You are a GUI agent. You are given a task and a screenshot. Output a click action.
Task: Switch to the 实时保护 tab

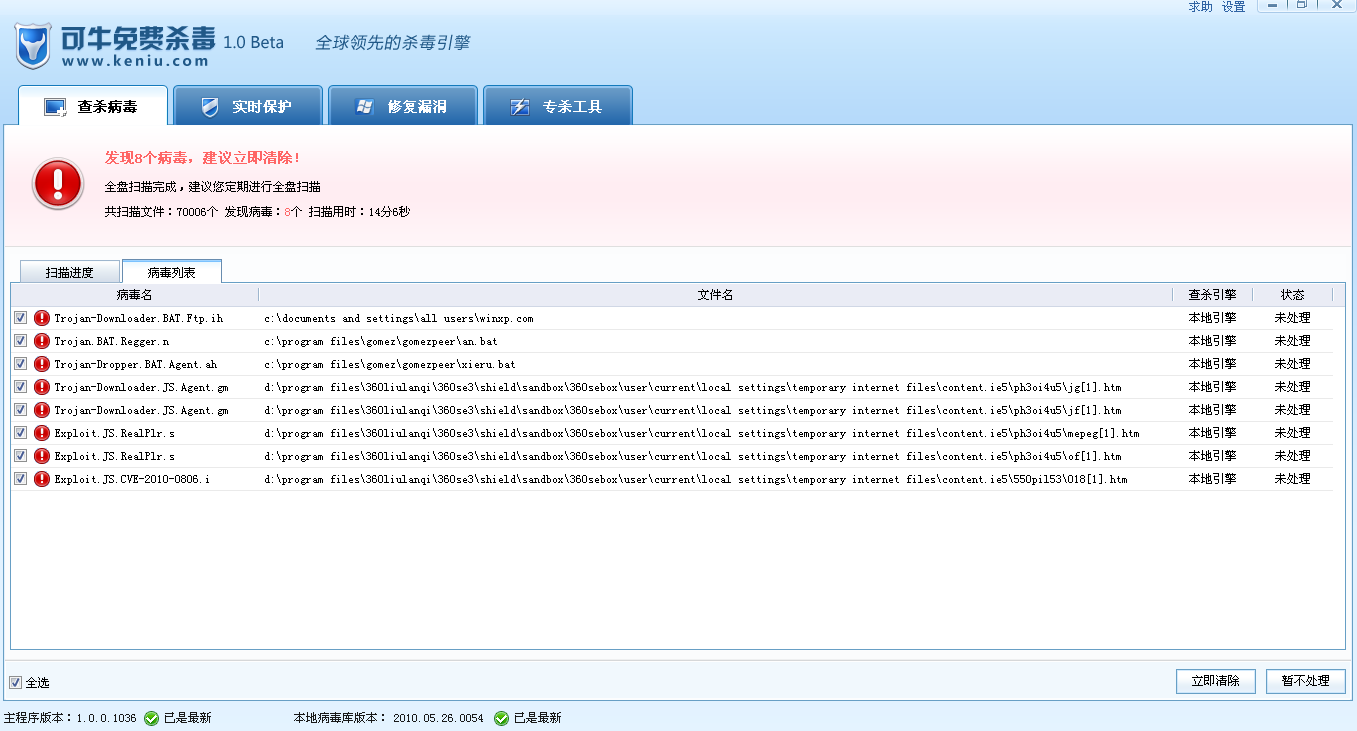coord(248,106)
